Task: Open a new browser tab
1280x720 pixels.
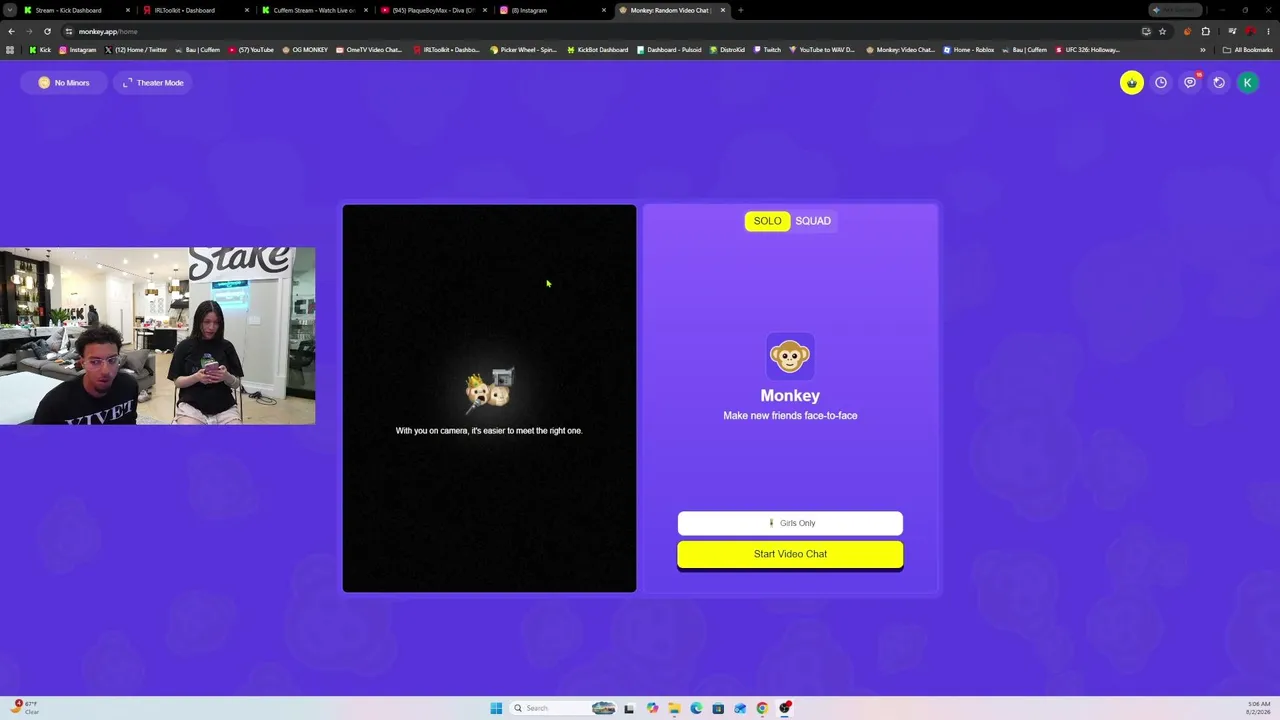Action: pos(740,10)
